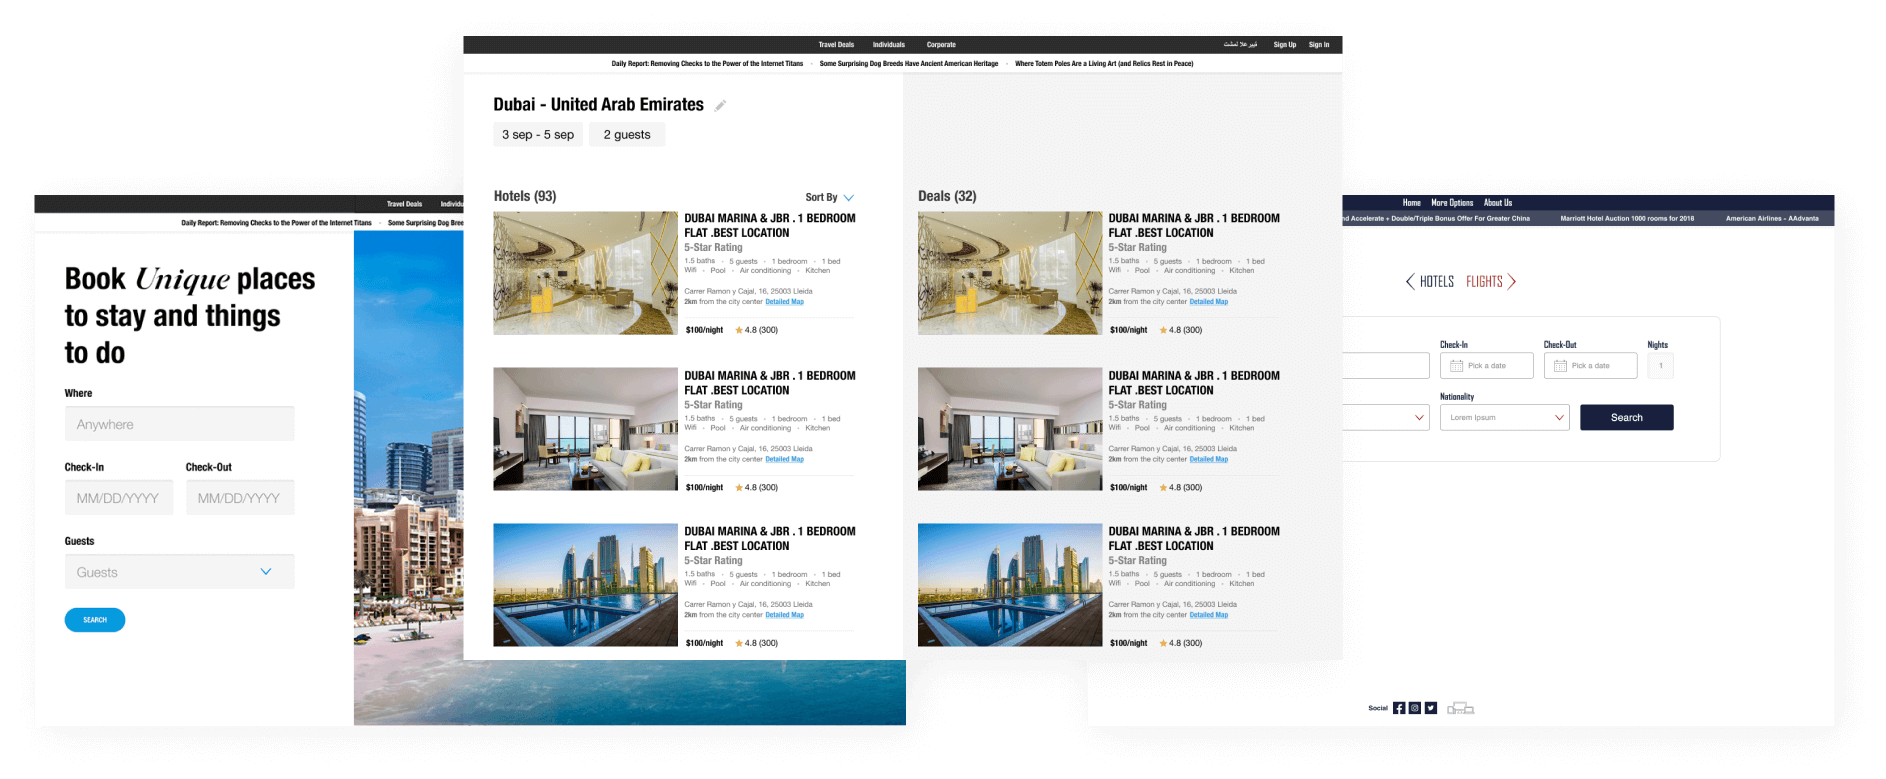Click the Check-Out MM/DD/YYYY field
Screen dimensions: 1886x779
click(x=240, y=498)
